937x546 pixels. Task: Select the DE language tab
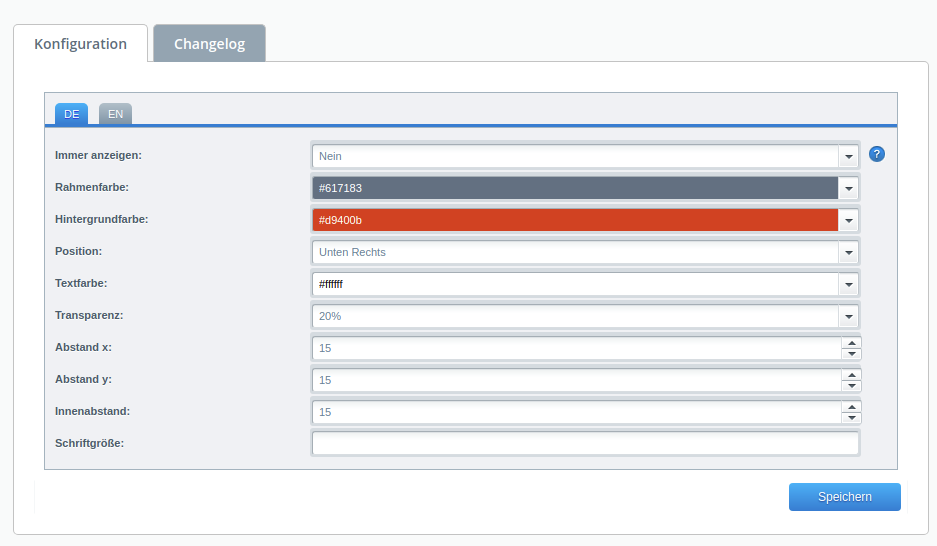click(71, 114)
